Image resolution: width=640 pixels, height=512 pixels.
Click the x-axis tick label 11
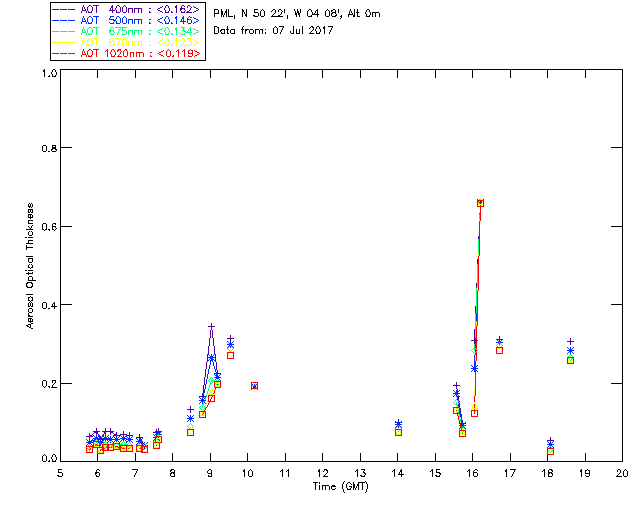tap(285, 473)
